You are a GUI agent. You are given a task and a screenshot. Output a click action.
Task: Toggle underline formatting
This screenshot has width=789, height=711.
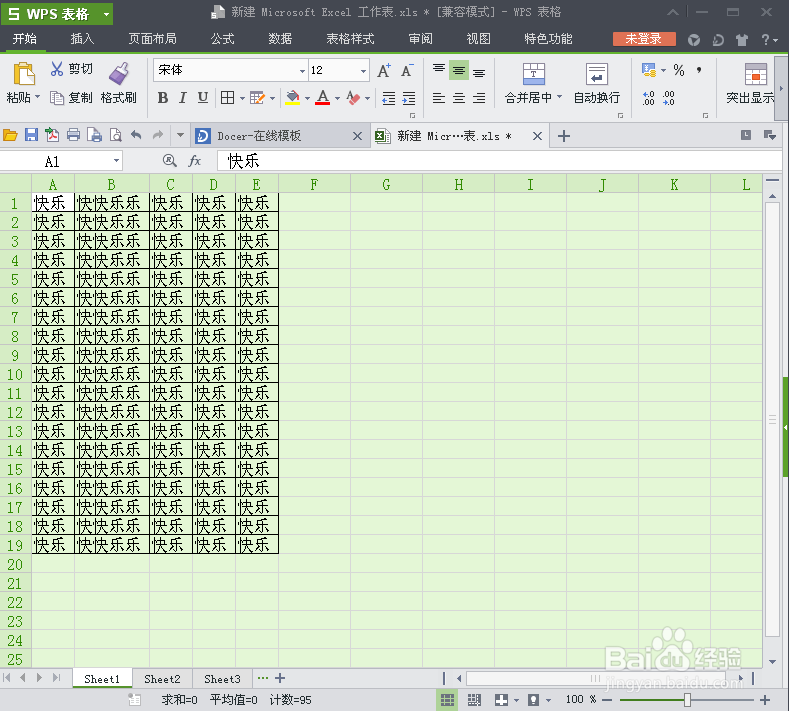pyautogui.click(x=203, y=98)
